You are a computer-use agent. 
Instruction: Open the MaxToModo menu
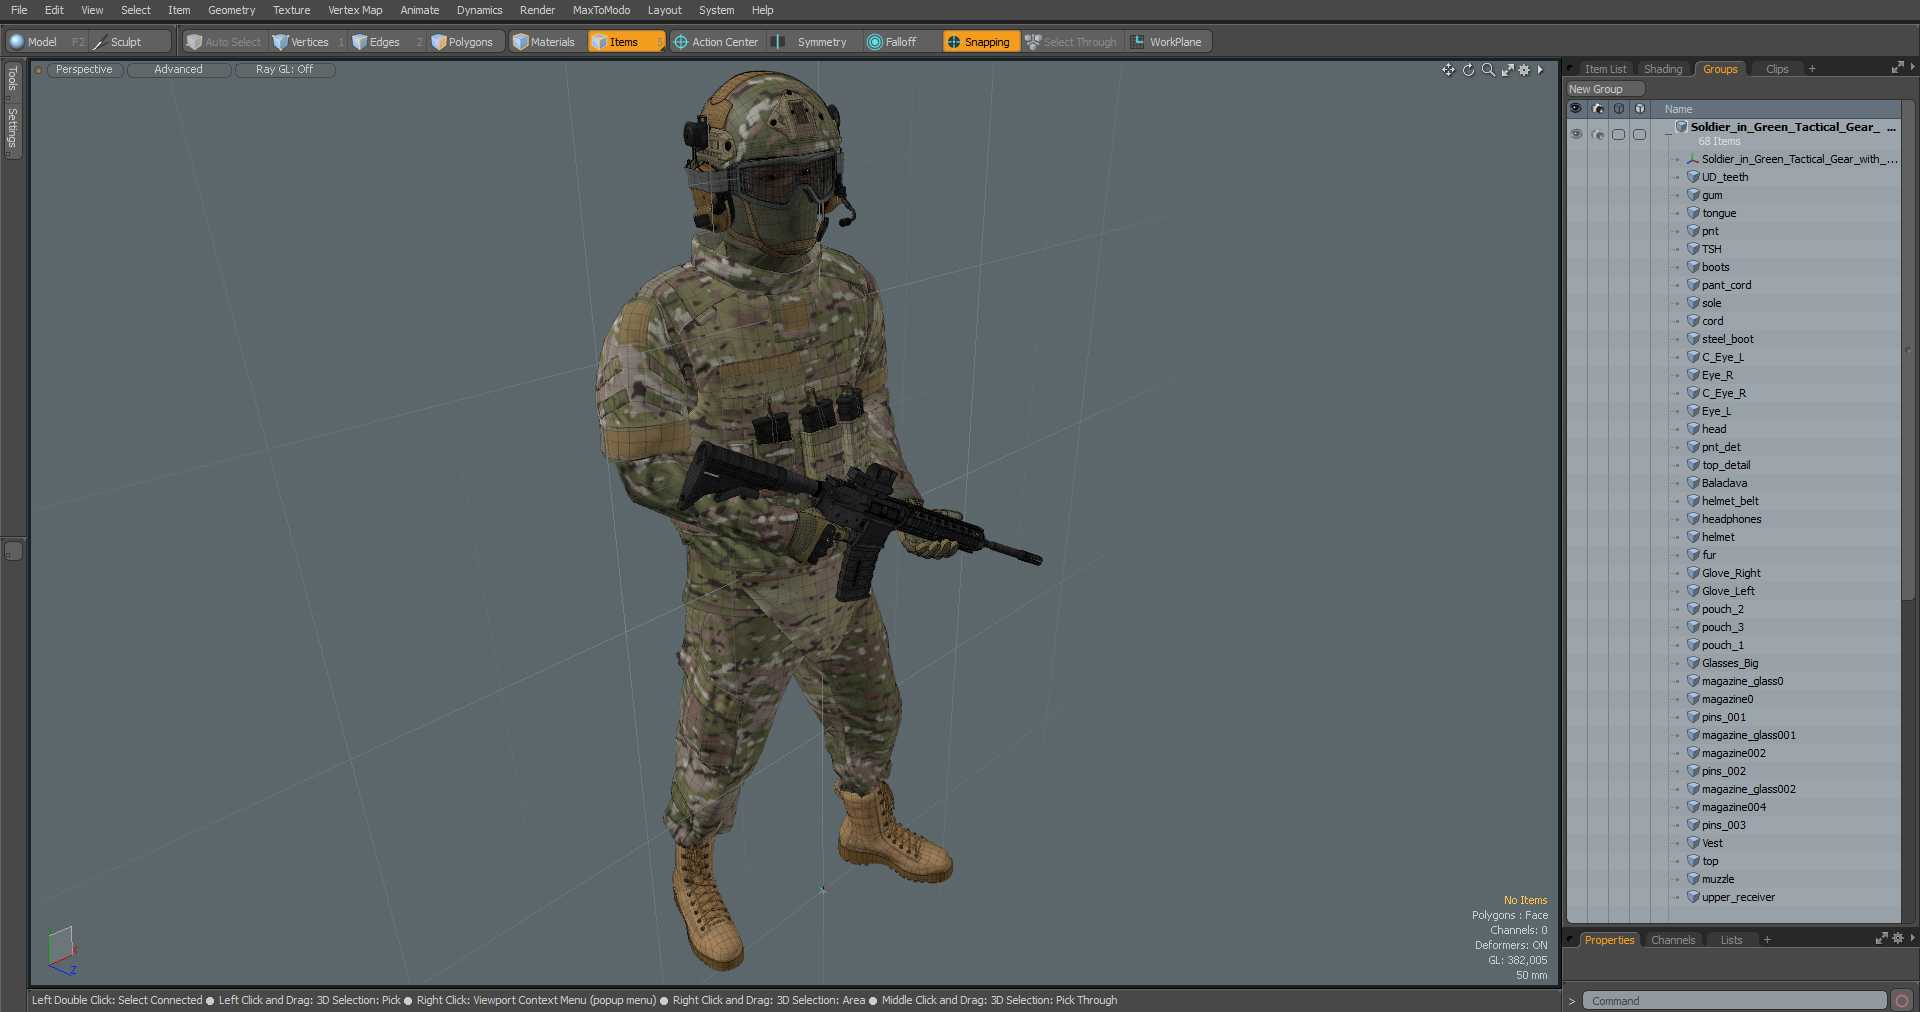click(x=601, y=10)
